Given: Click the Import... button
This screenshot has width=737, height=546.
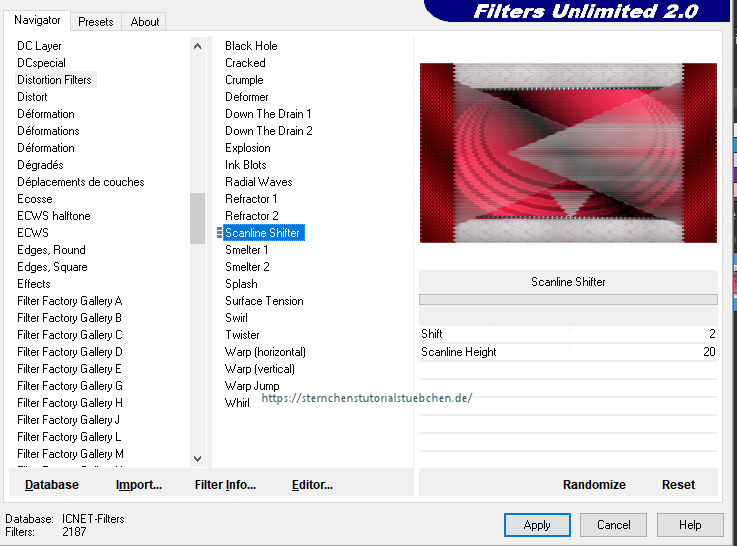Looking at the screenshot, I should coord(139,485).
